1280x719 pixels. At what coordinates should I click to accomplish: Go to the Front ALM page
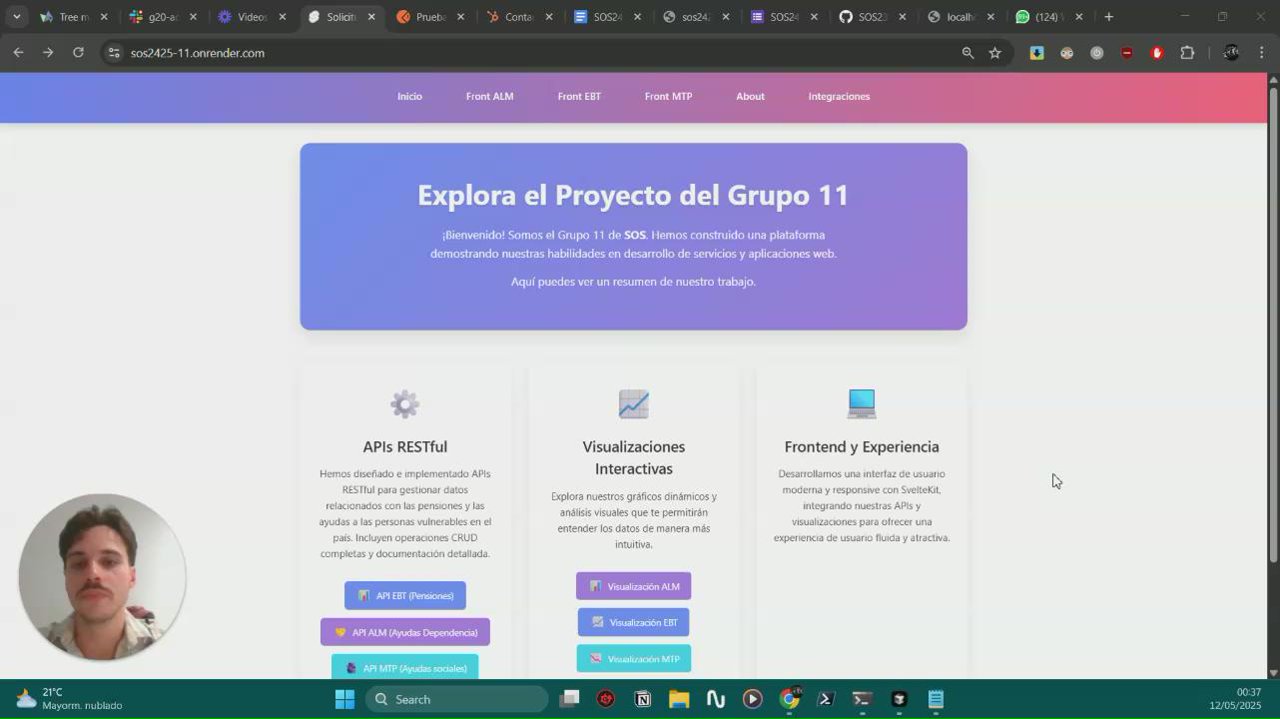[489, 96]
